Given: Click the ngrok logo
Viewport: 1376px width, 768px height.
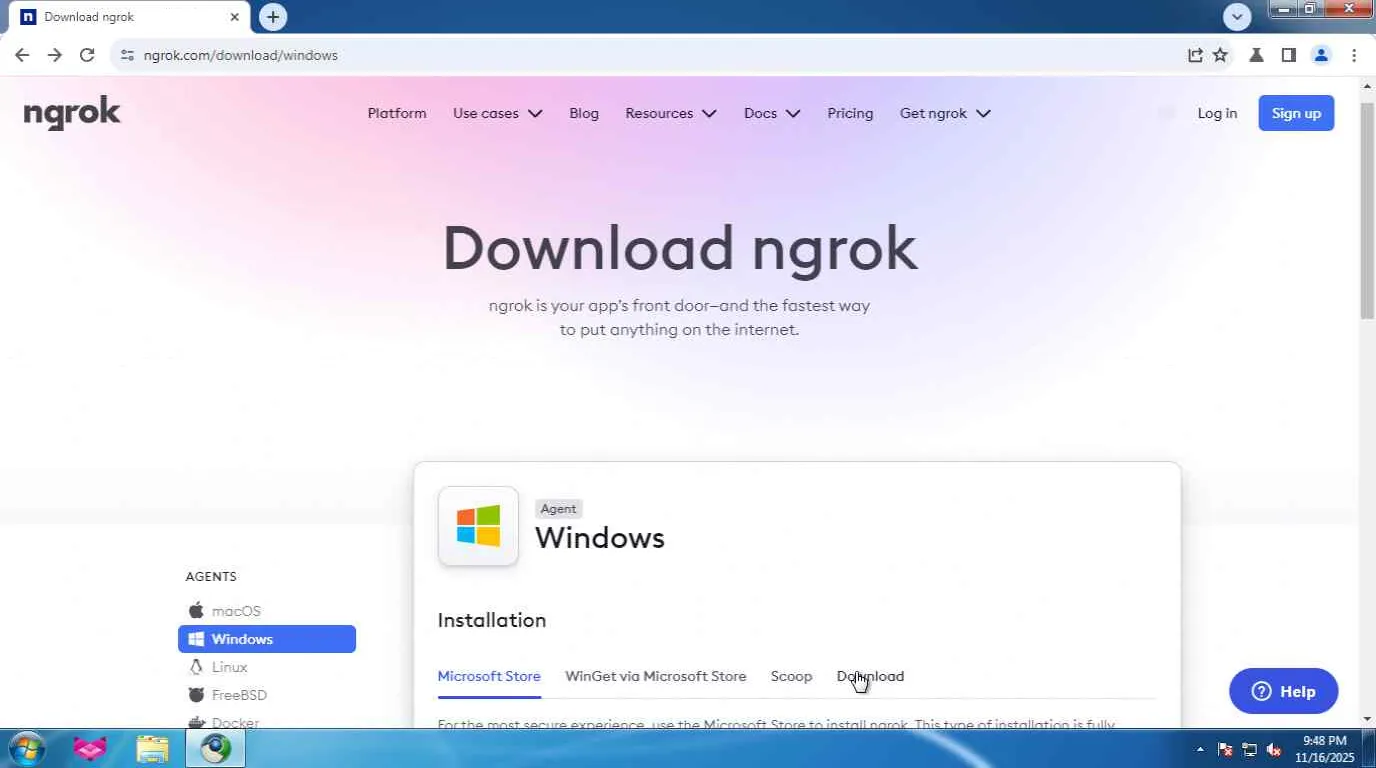Looking at the screenshot, I should click(x=72, y=113).
